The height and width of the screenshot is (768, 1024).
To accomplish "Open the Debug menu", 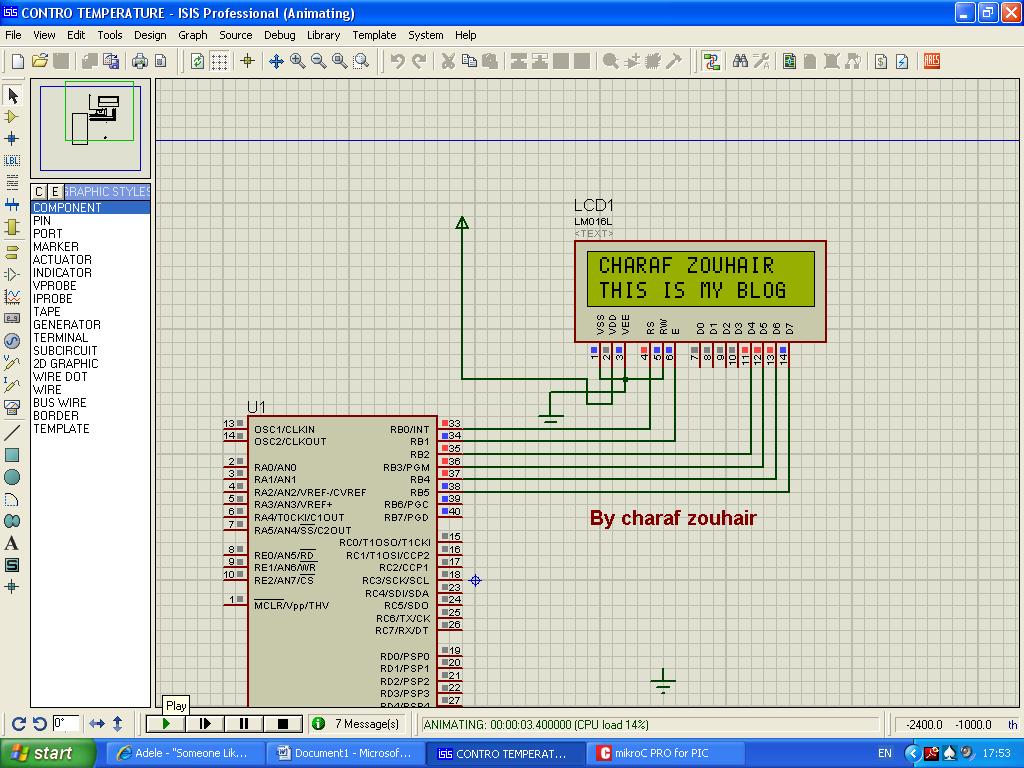I will pos(279,35).
